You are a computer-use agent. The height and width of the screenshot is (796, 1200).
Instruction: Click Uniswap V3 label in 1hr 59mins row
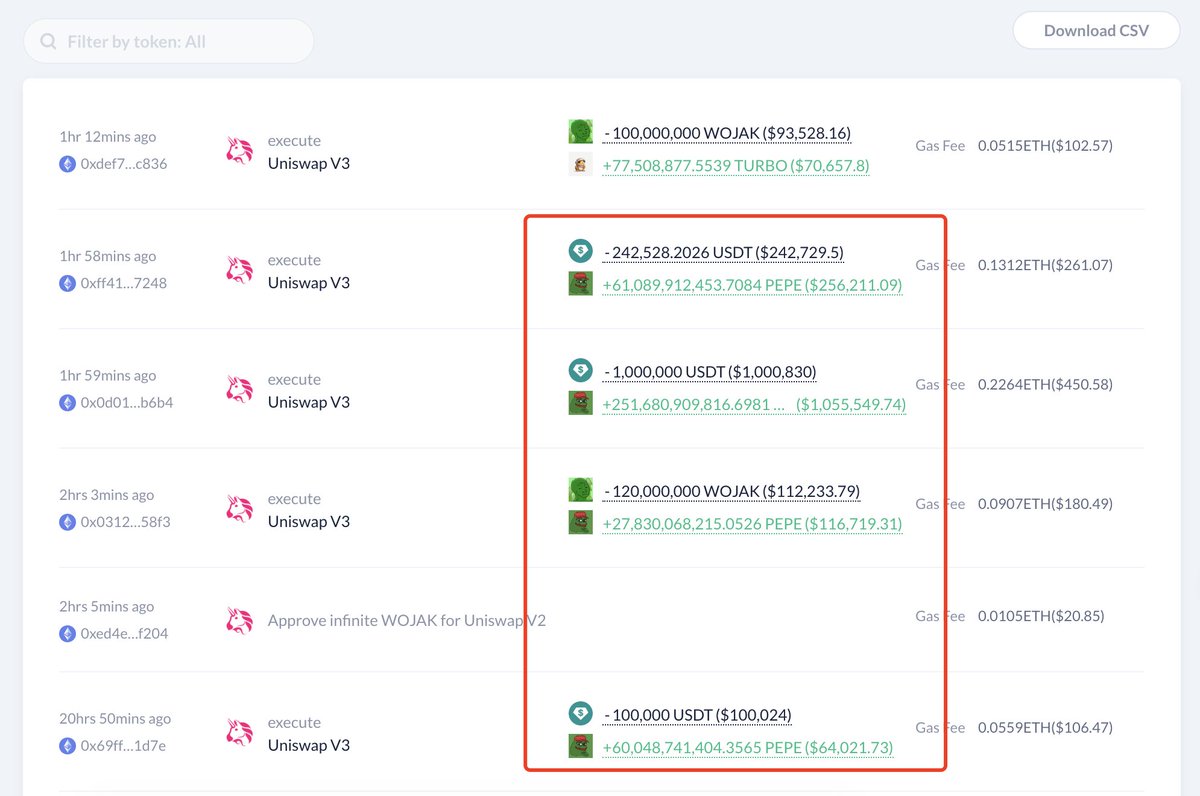tap(309, 402)
